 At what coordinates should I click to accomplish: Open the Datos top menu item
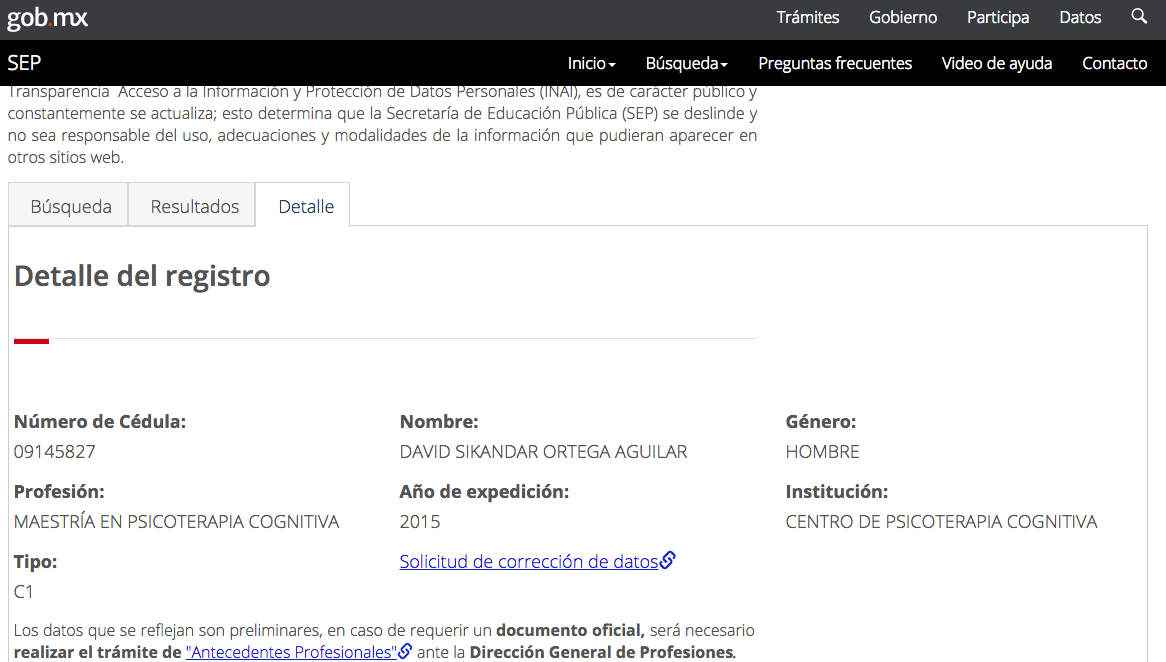coord(1080,17)
